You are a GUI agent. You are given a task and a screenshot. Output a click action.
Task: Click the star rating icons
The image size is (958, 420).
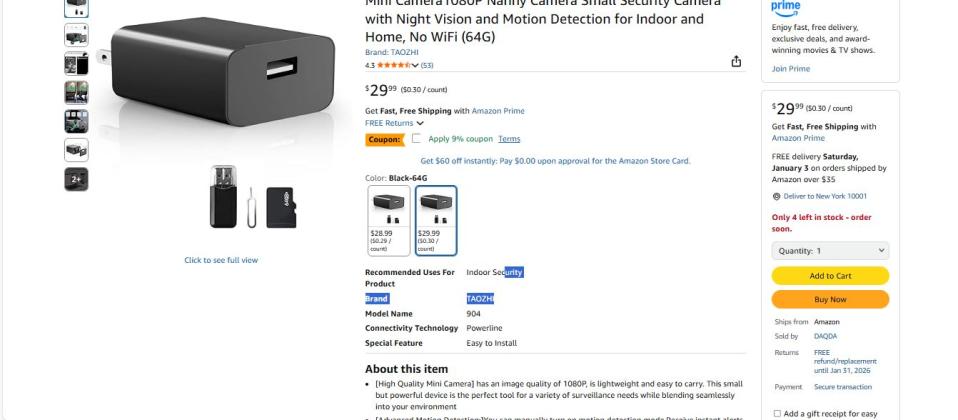click(393, 65)
